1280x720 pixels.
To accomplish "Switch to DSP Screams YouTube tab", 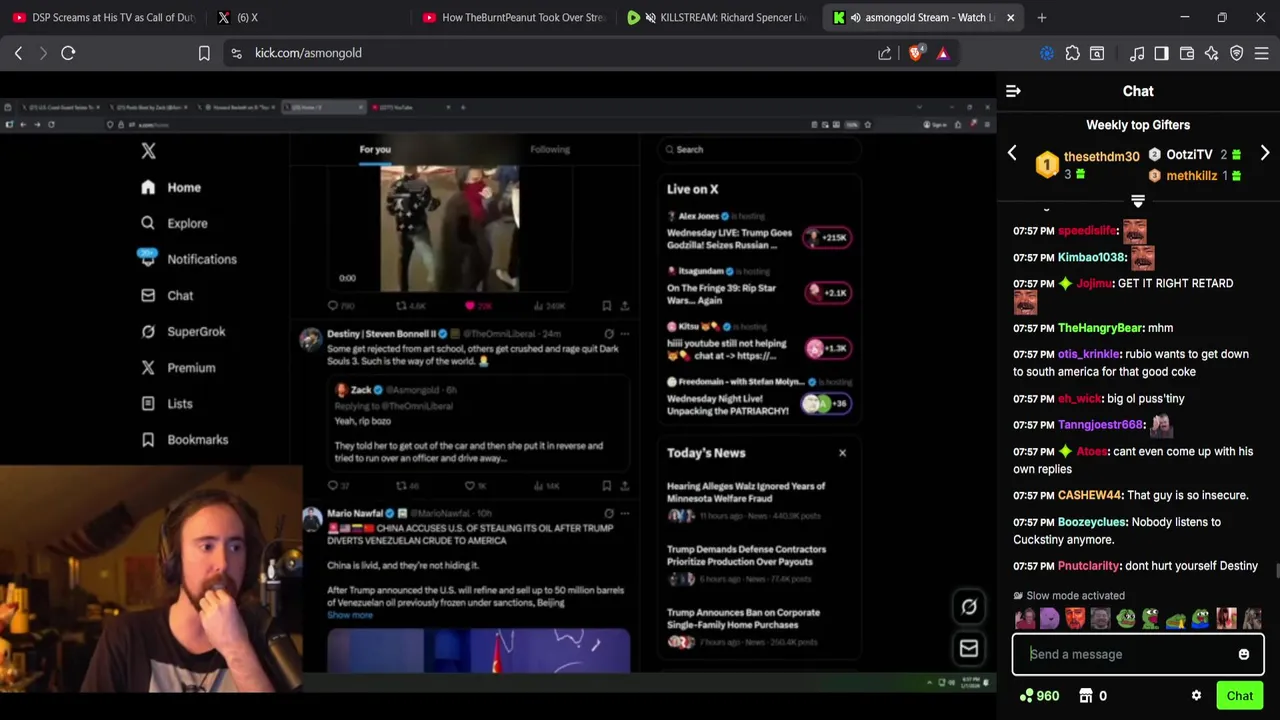I will (x=103, y=17).
